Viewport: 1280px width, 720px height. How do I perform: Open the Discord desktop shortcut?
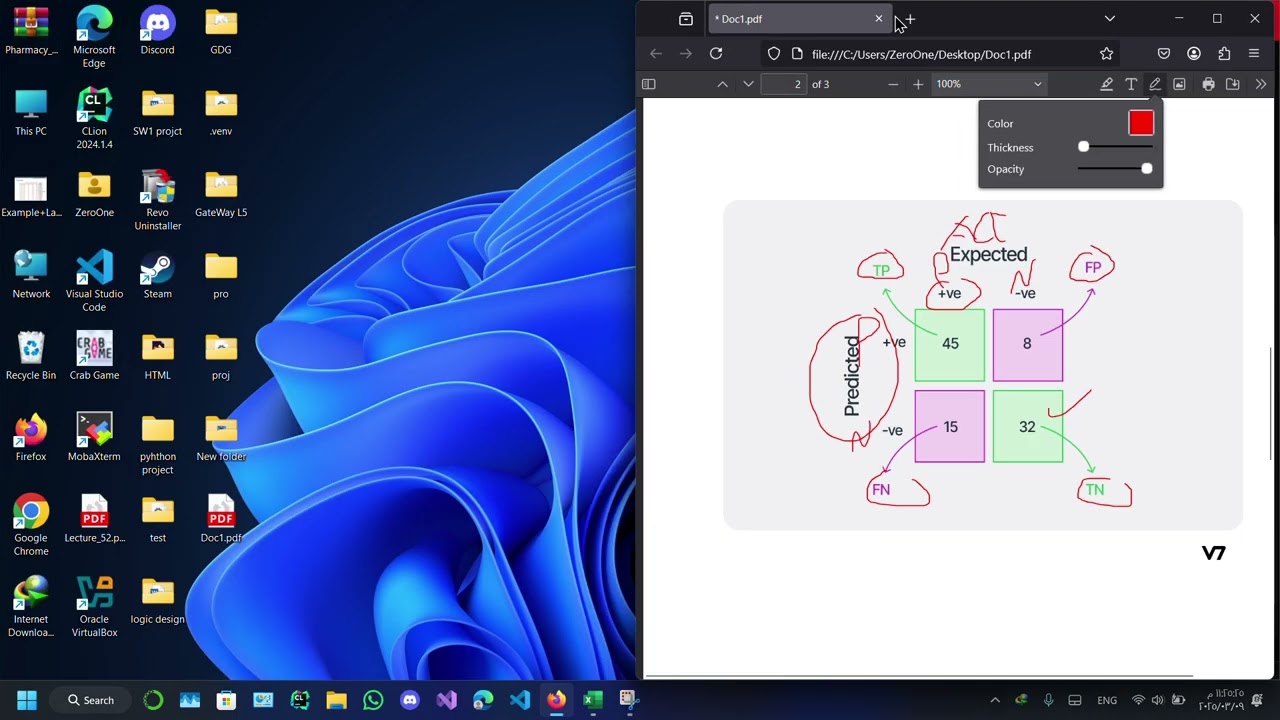[157, 31]
